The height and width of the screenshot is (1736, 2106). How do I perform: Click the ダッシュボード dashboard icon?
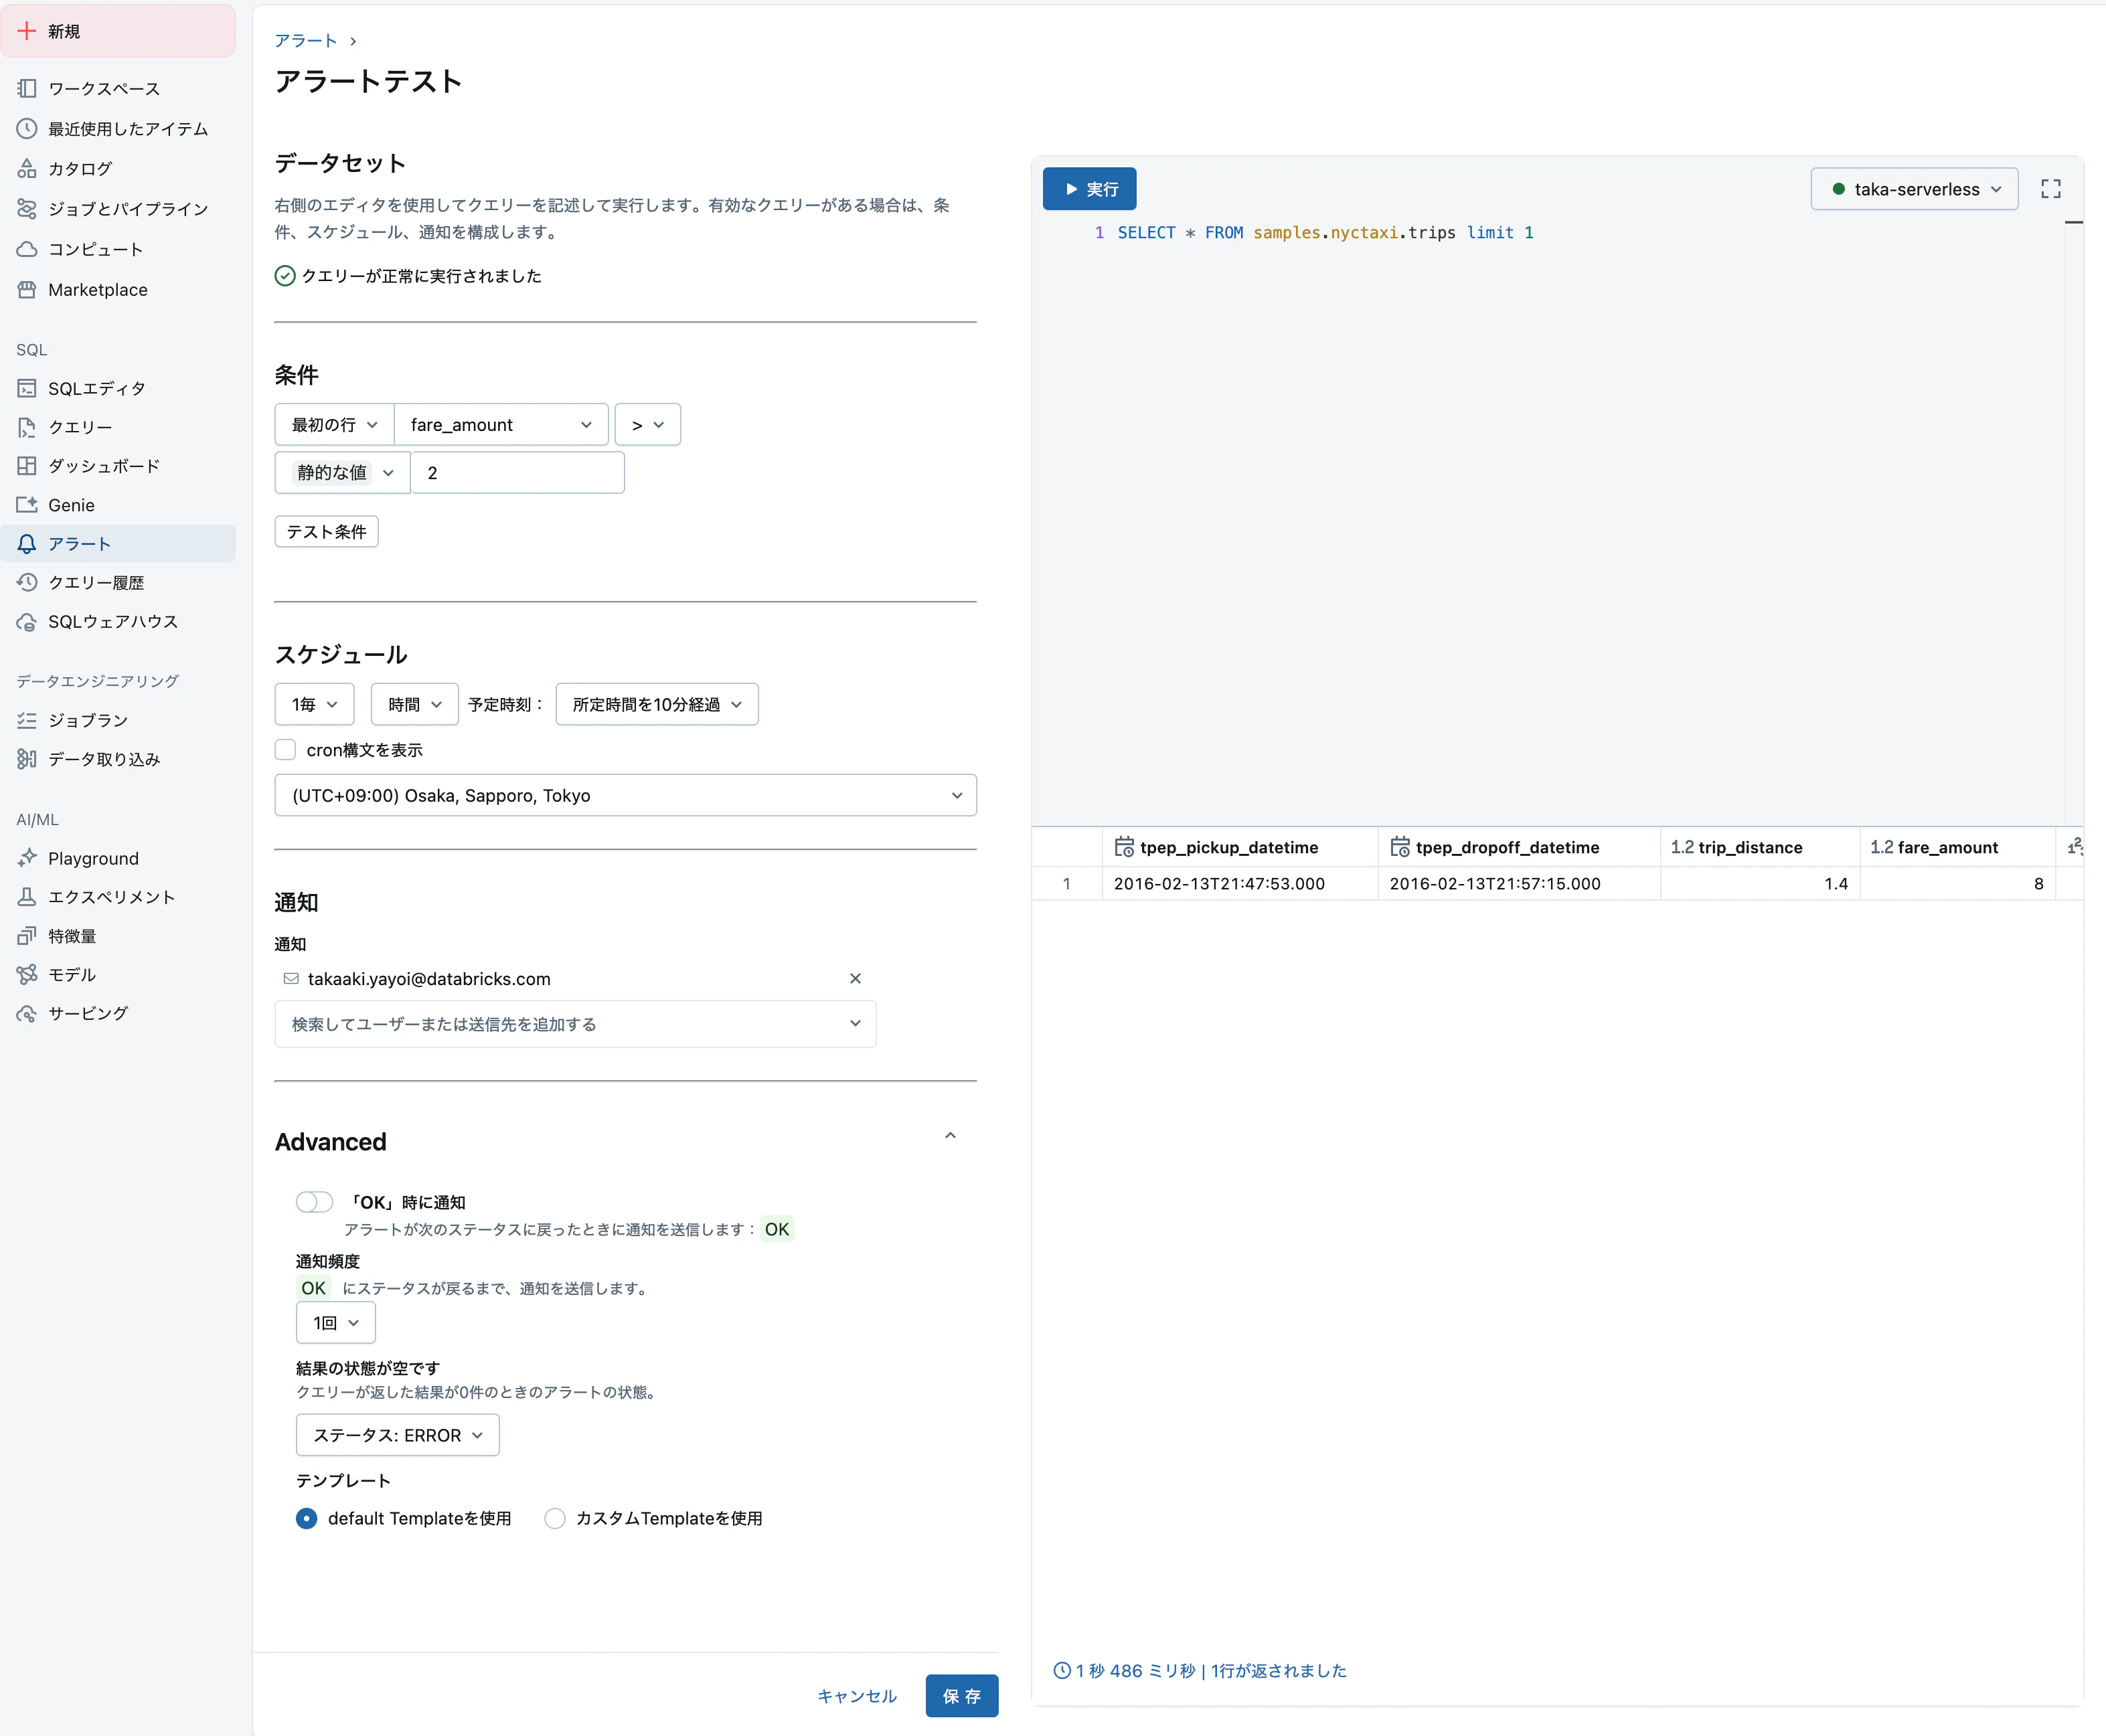[27, 466]
